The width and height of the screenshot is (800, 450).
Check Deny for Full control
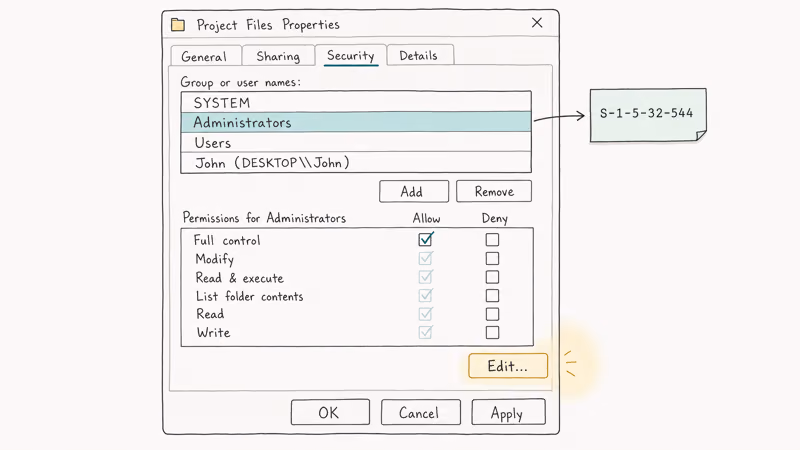[x=492, y=239]
